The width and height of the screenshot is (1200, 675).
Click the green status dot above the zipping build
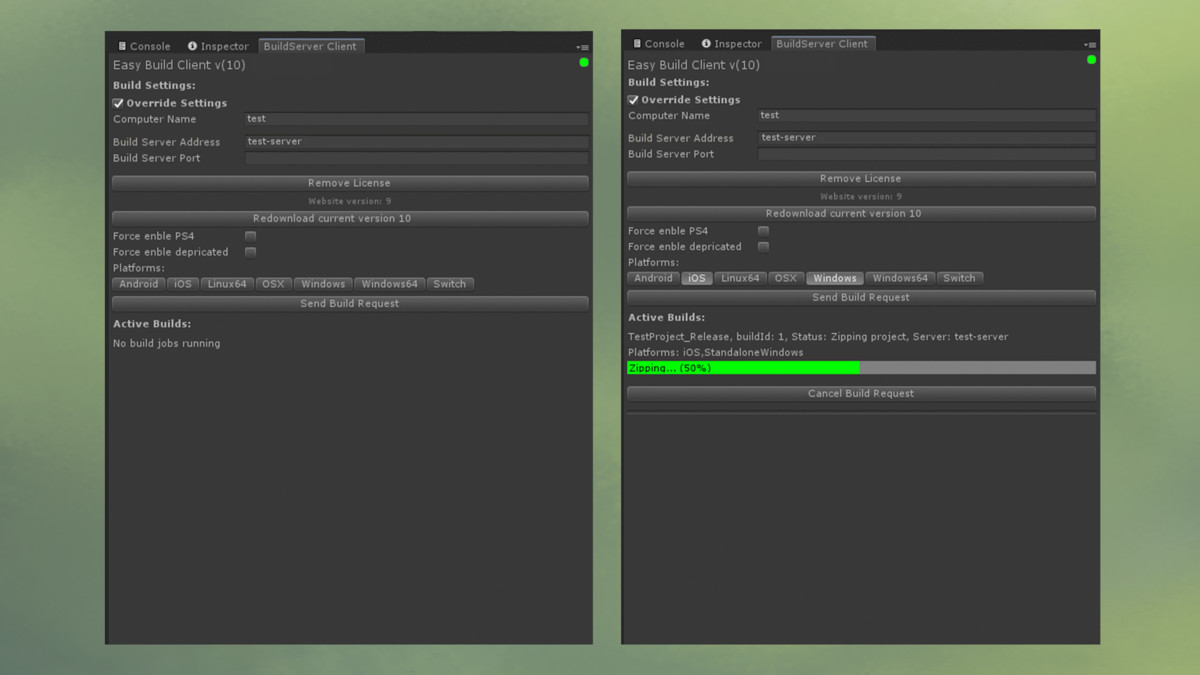click(1091, 60)
